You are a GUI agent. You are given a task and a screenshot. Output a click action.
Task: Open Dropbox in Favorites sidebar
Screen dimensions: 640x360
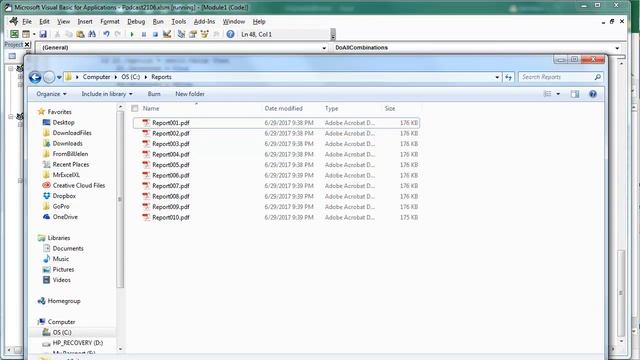(64, 196)
